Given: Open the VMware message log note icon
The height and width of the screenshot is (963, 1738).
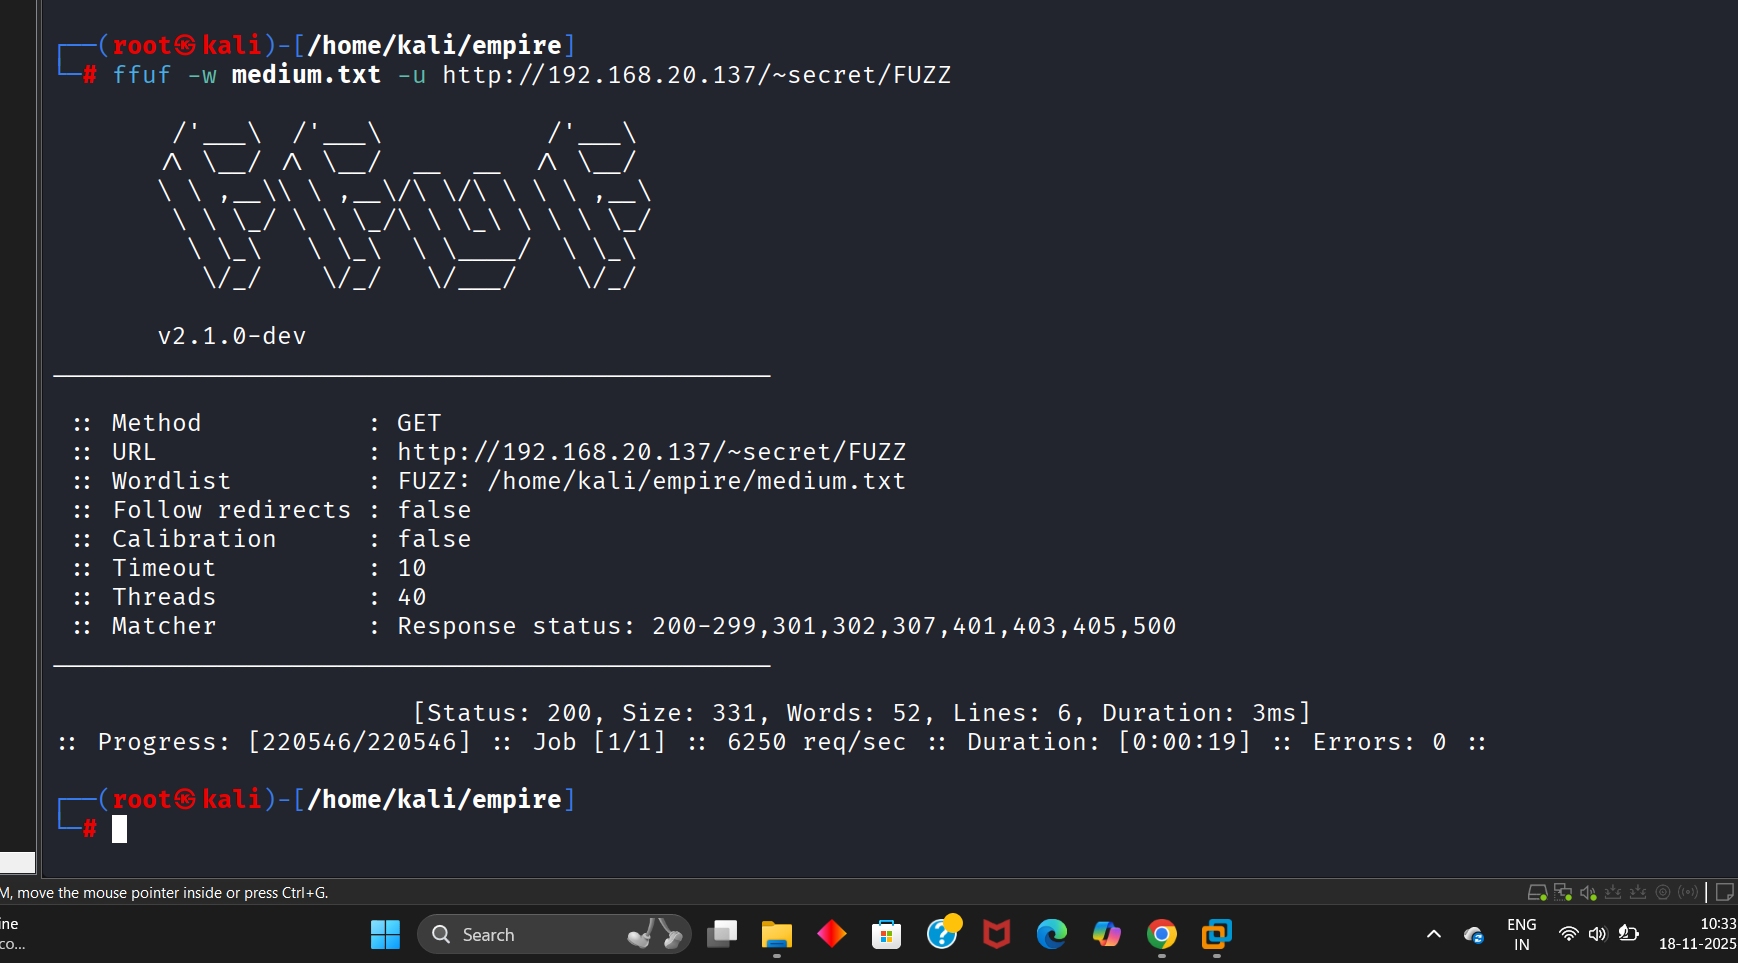Looking at the screenshot, I should point(1725,892).
